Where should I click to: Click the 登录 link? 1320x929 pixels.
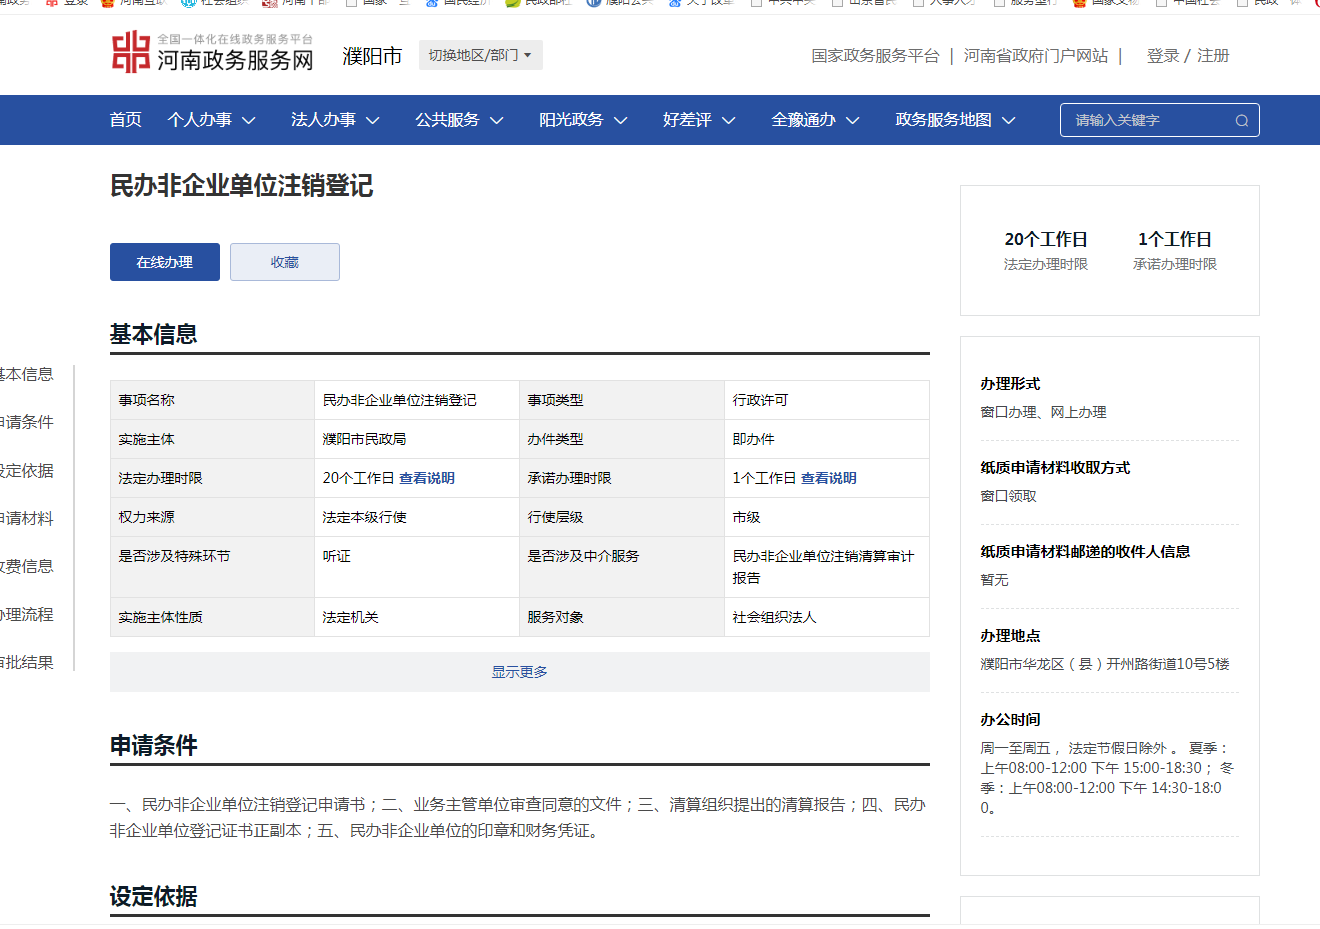[x=1162, y=56]
